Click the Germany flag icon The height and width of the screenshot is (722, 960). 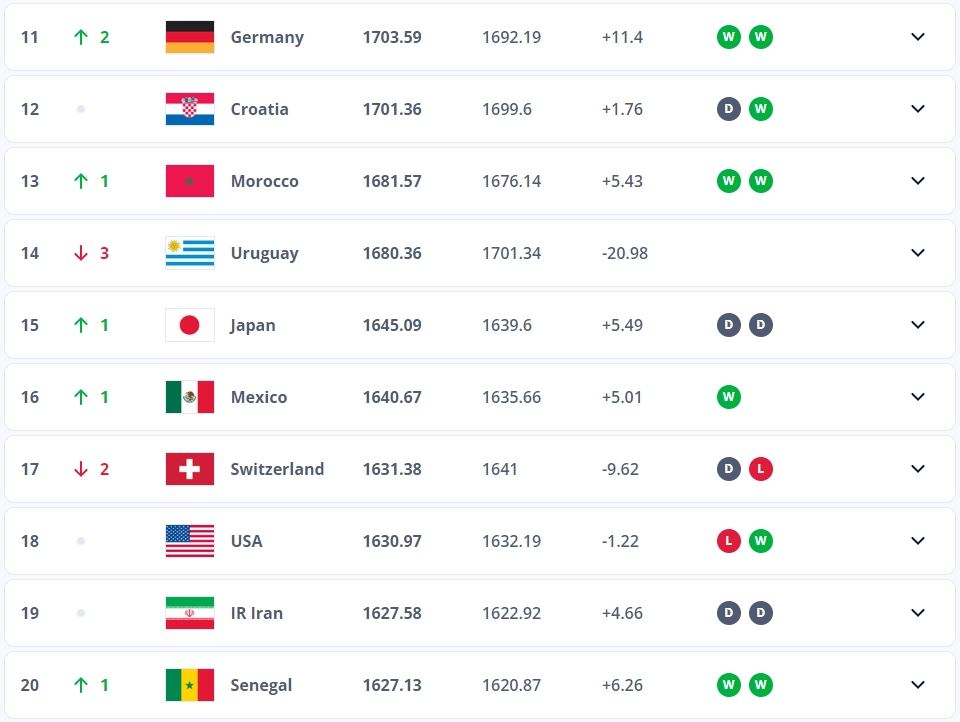[x=190, y=37]
